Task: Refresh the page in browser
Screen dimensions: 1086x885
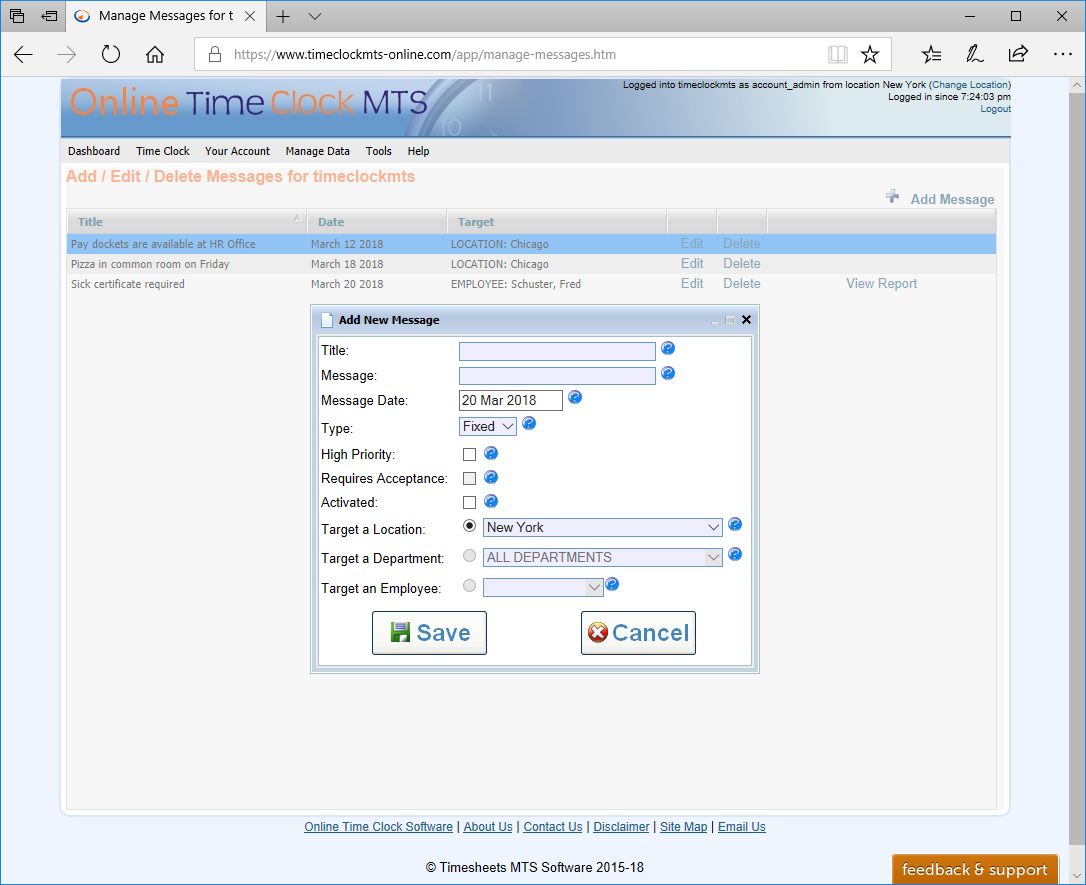Action: point(111,54)
